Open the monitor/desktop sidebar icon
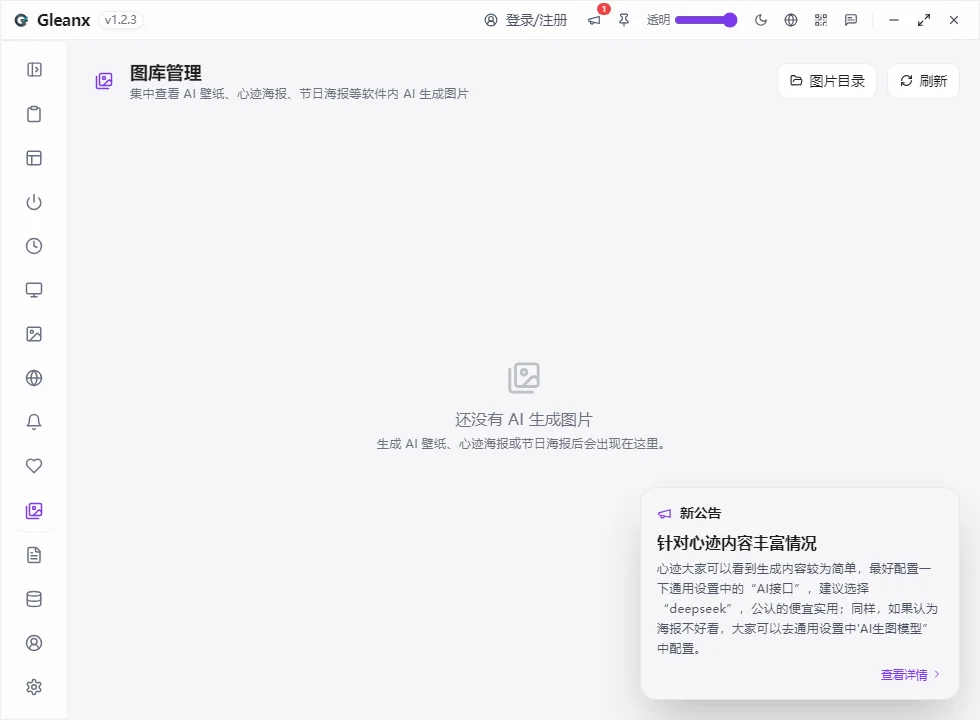Image resolution: width=980 pixels, height=720 pixels. pos(34,290)
